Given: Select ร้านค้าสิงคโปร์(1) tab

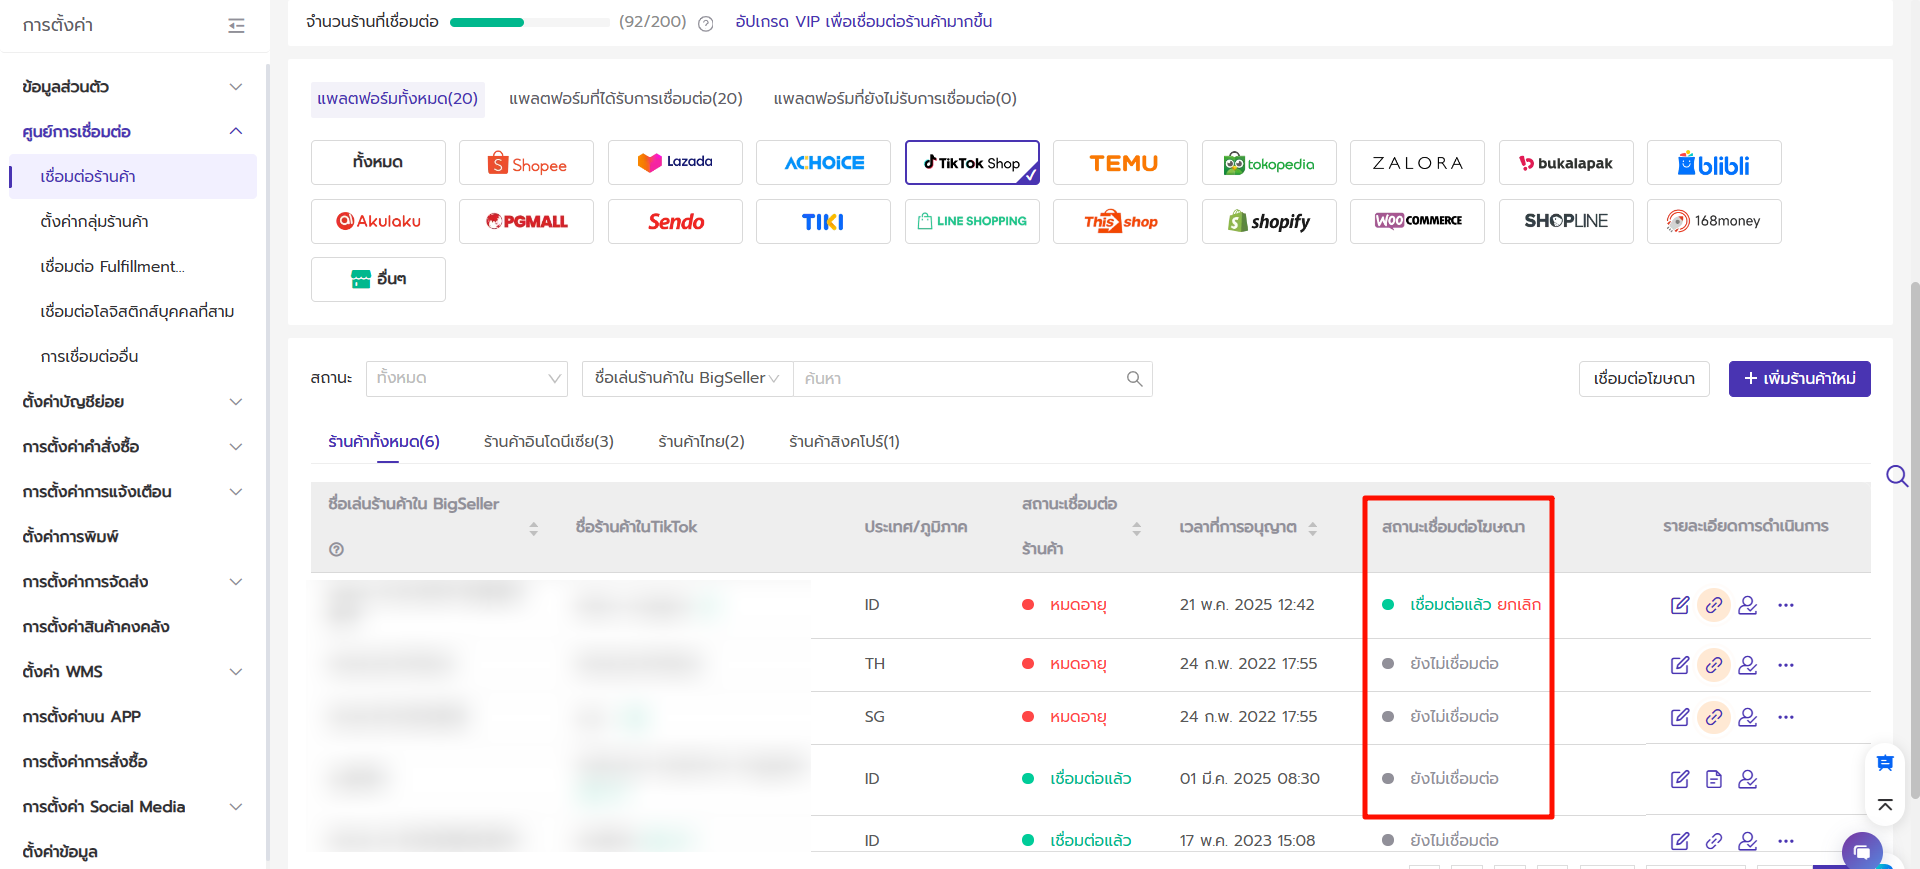Looking at the screenshot, I should pos(844,442).
